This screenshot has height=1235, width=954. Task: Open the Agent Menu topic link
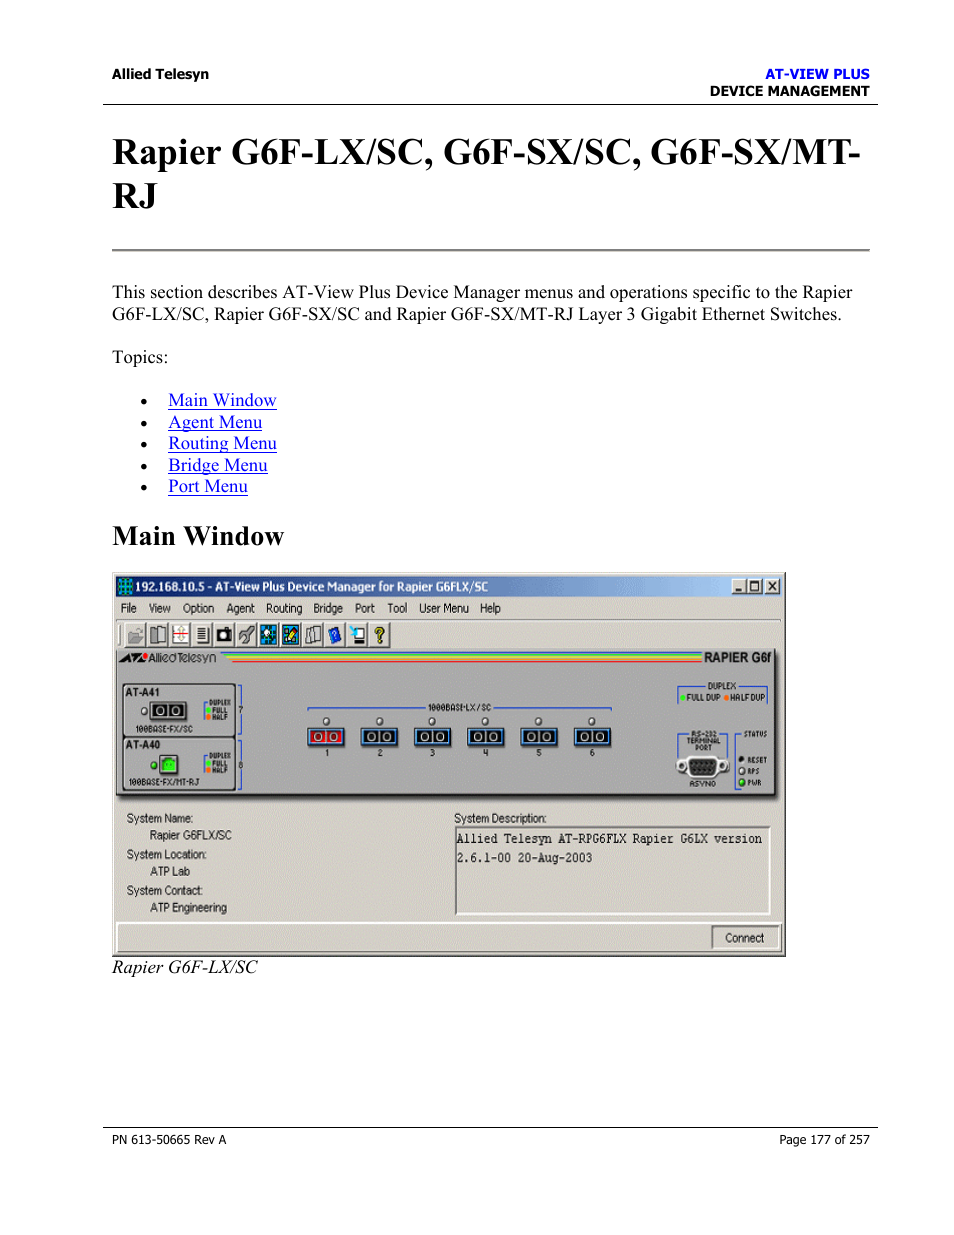[x=215, y=422]
